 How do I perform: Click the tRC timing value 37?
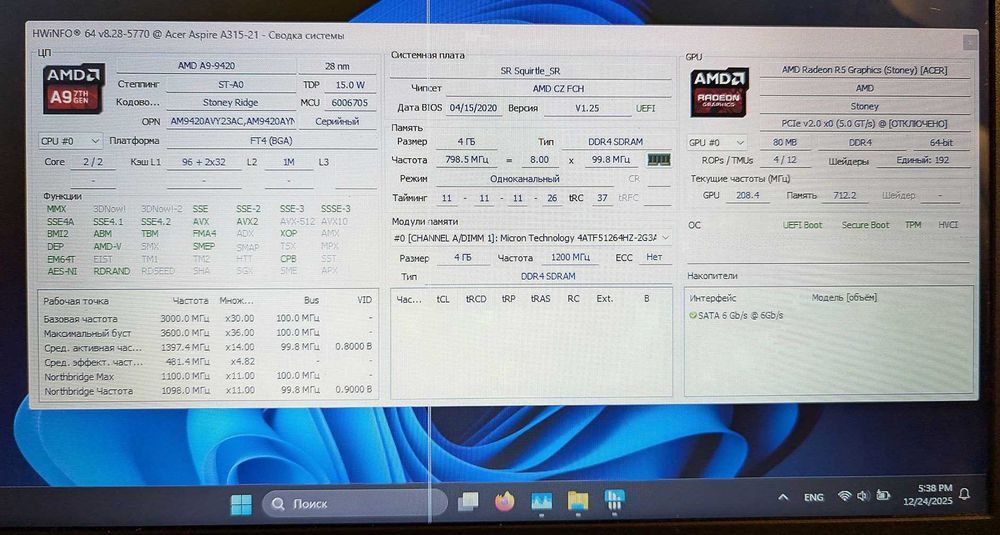(601, 198)
